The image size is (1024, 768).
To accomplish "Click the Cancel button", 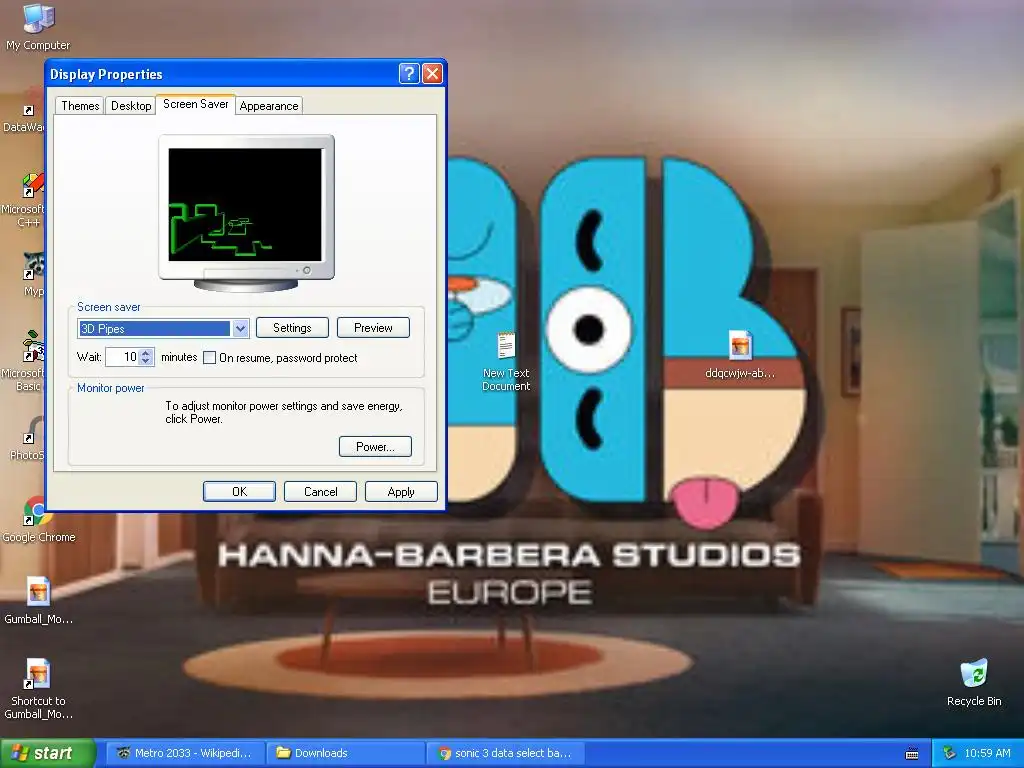I will click(320, 492).
